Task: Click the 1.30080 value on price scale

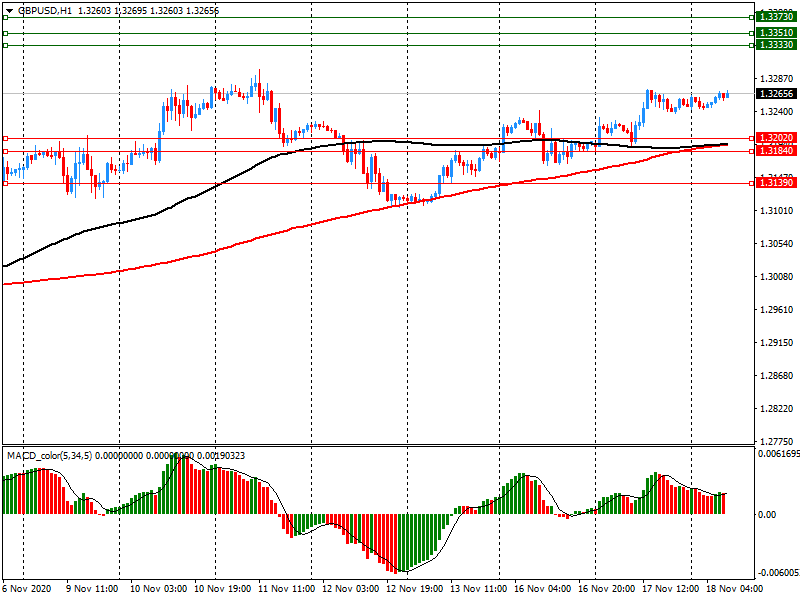Action: coord(776,277)
